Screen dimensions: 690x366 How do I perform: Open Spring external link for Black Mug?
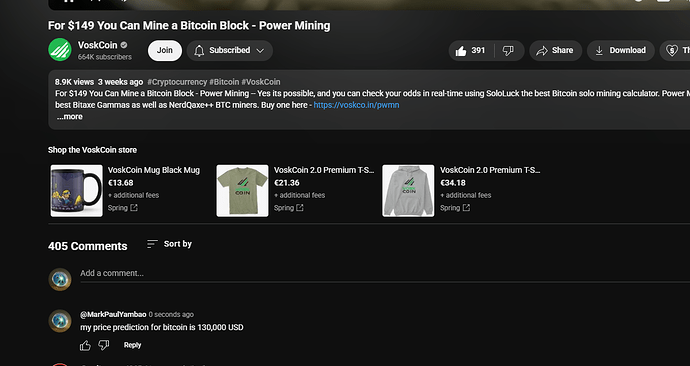pos(123,208)
